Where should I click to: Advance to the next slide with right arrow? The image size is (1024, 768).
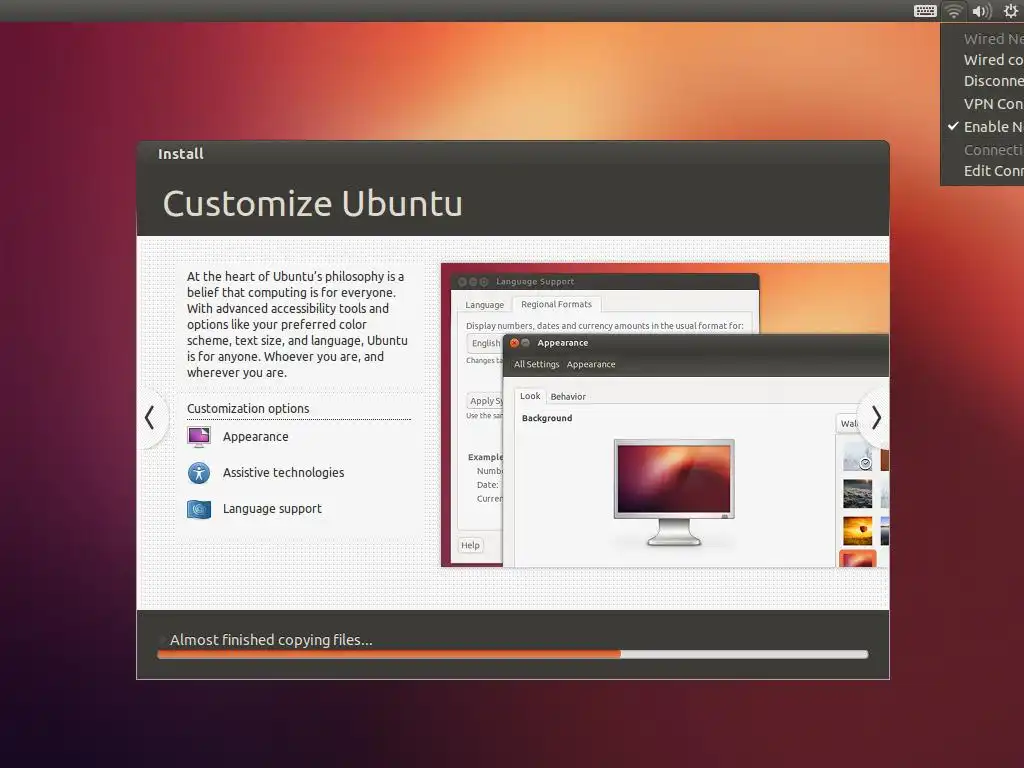point(876,418)
